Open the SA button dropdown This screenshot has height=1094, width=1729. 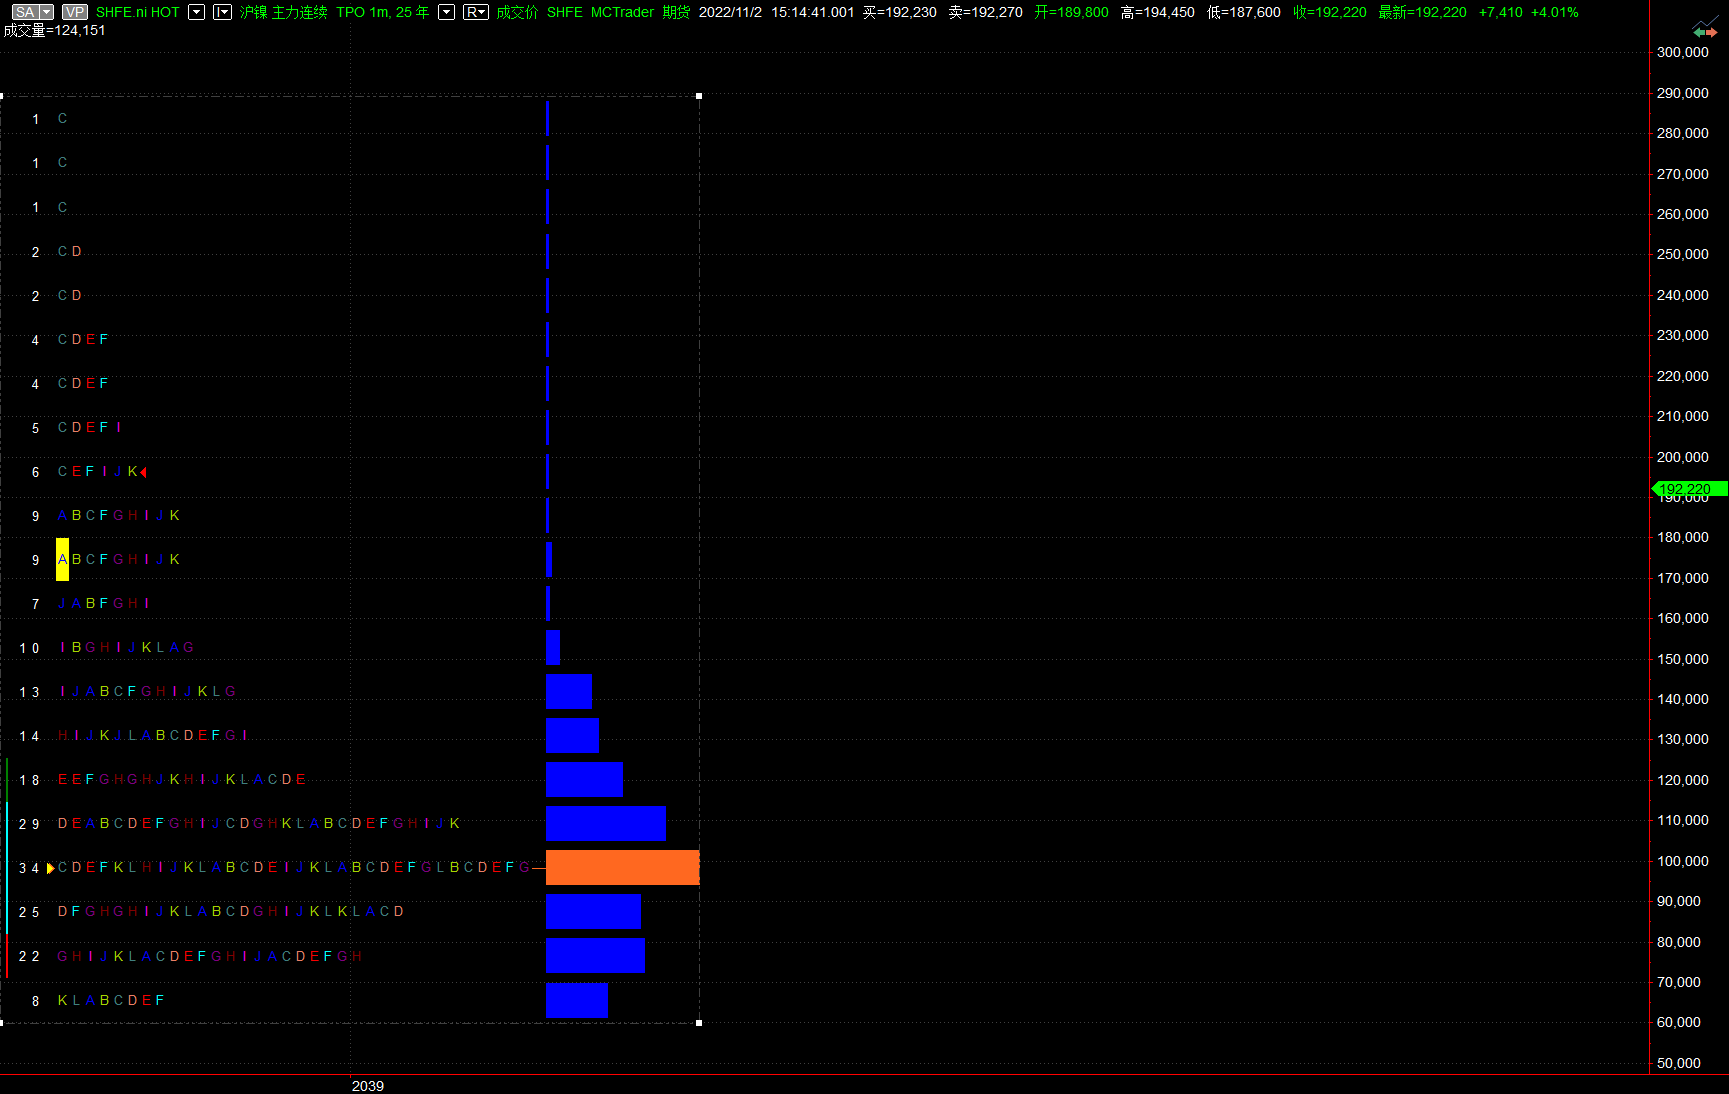(x=32, y=12)
